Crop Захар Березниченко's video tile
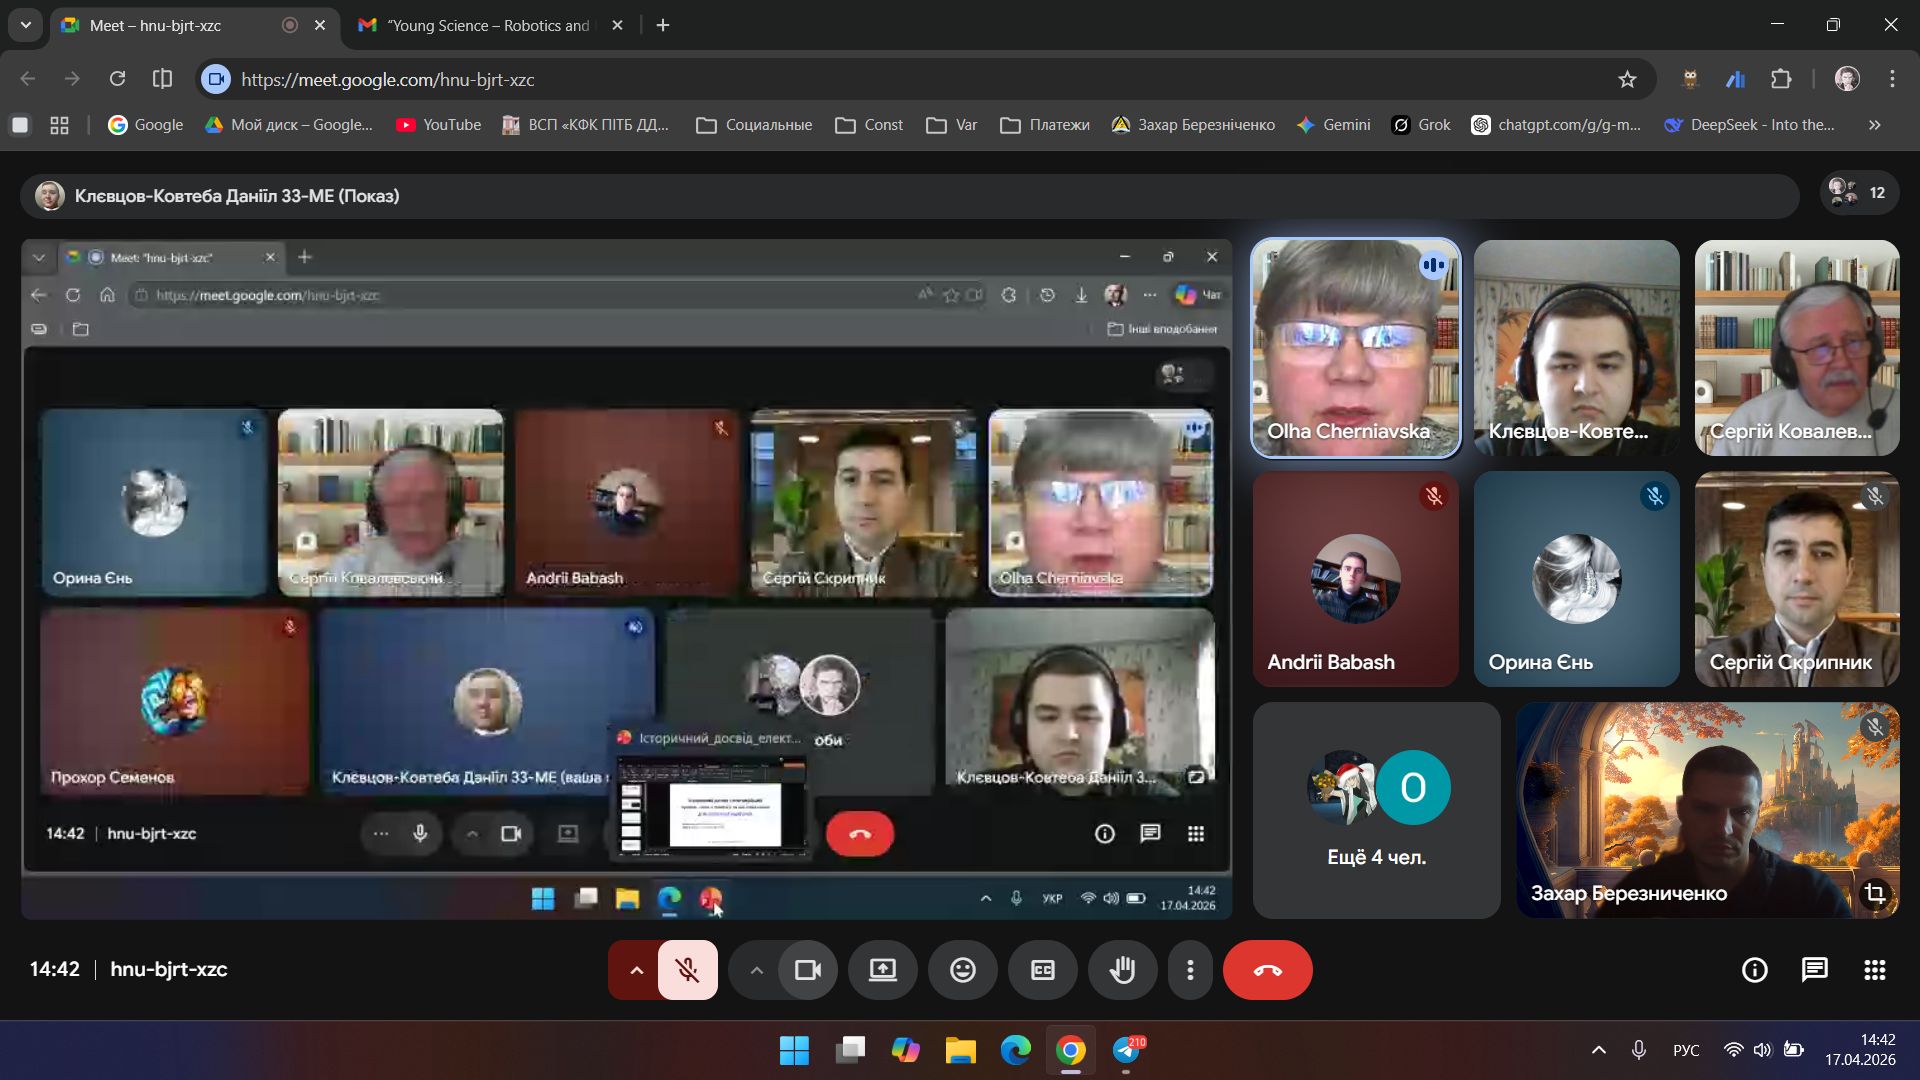1920x1080 pixels. tap(1875, 893)
